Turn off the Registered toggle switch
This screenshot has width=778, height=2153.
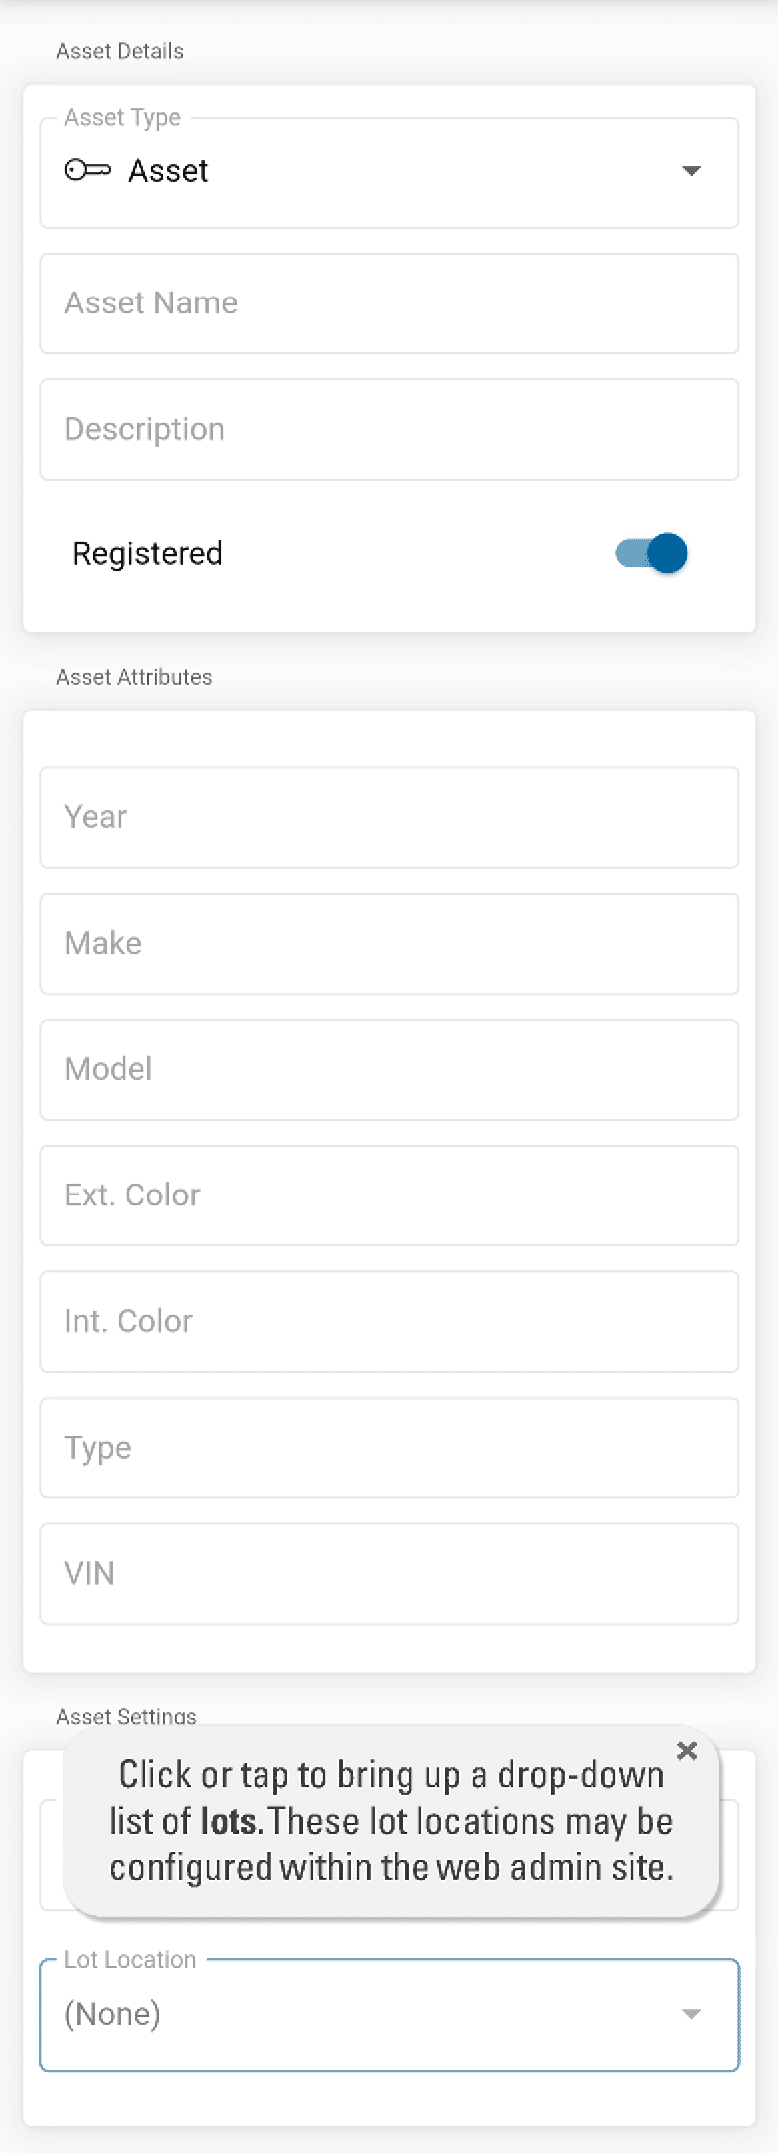(652, 553)
